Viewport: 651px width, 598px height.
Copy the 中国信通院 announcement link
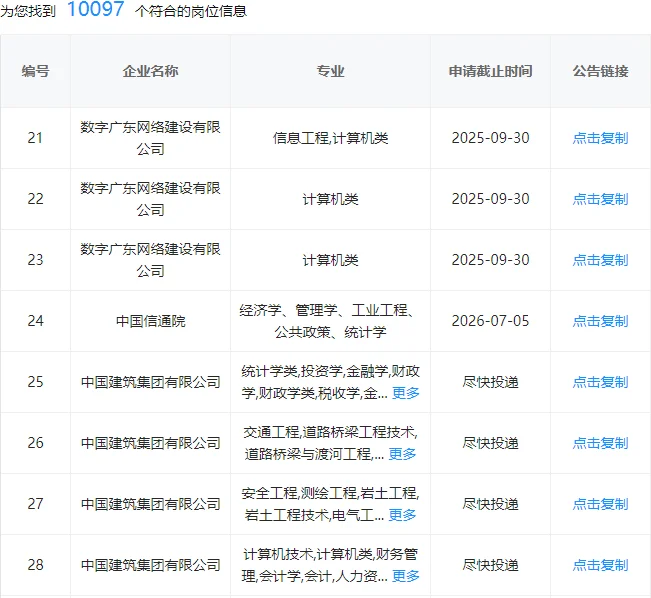pyautogui.click(x=600, y=321)
